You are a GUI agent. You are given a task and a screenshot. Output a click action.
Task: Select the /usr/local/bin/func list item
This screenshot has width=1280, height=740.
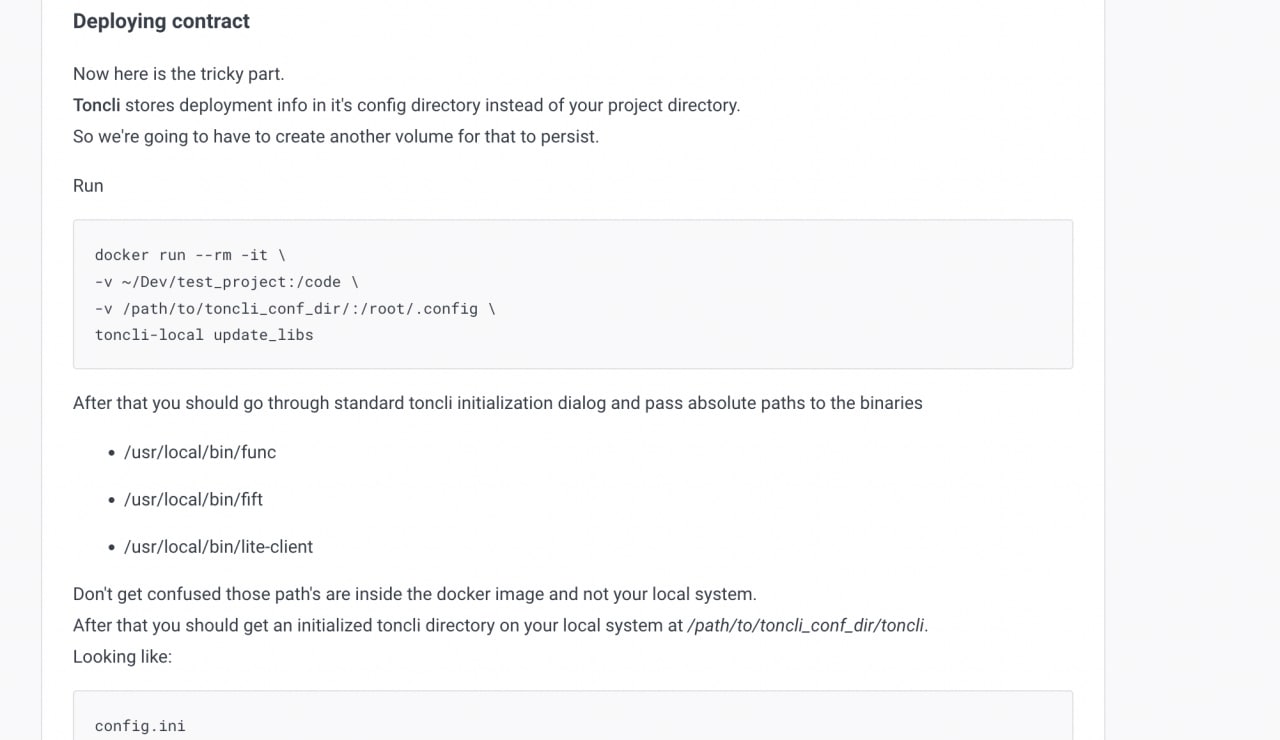[x=200, y=452]
